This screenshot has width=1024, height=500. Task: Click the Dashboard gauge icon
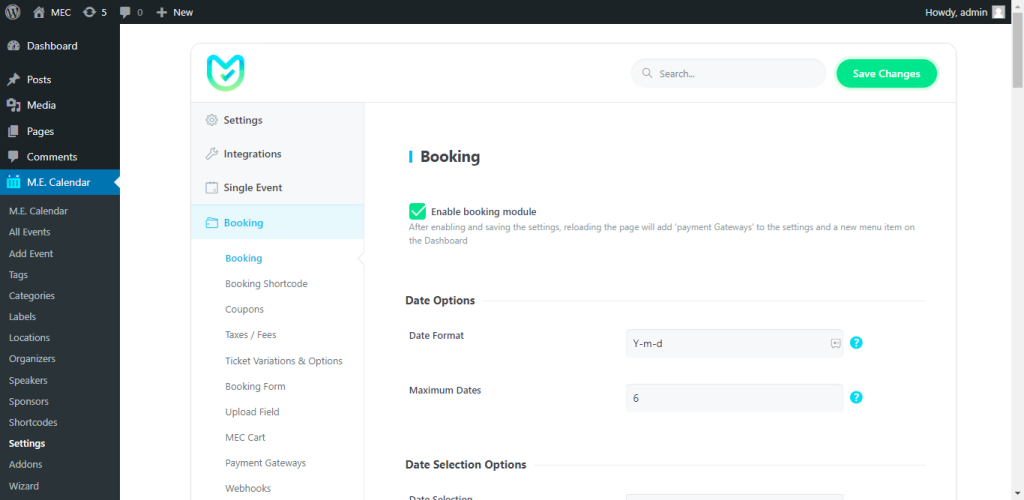[13, 46]
